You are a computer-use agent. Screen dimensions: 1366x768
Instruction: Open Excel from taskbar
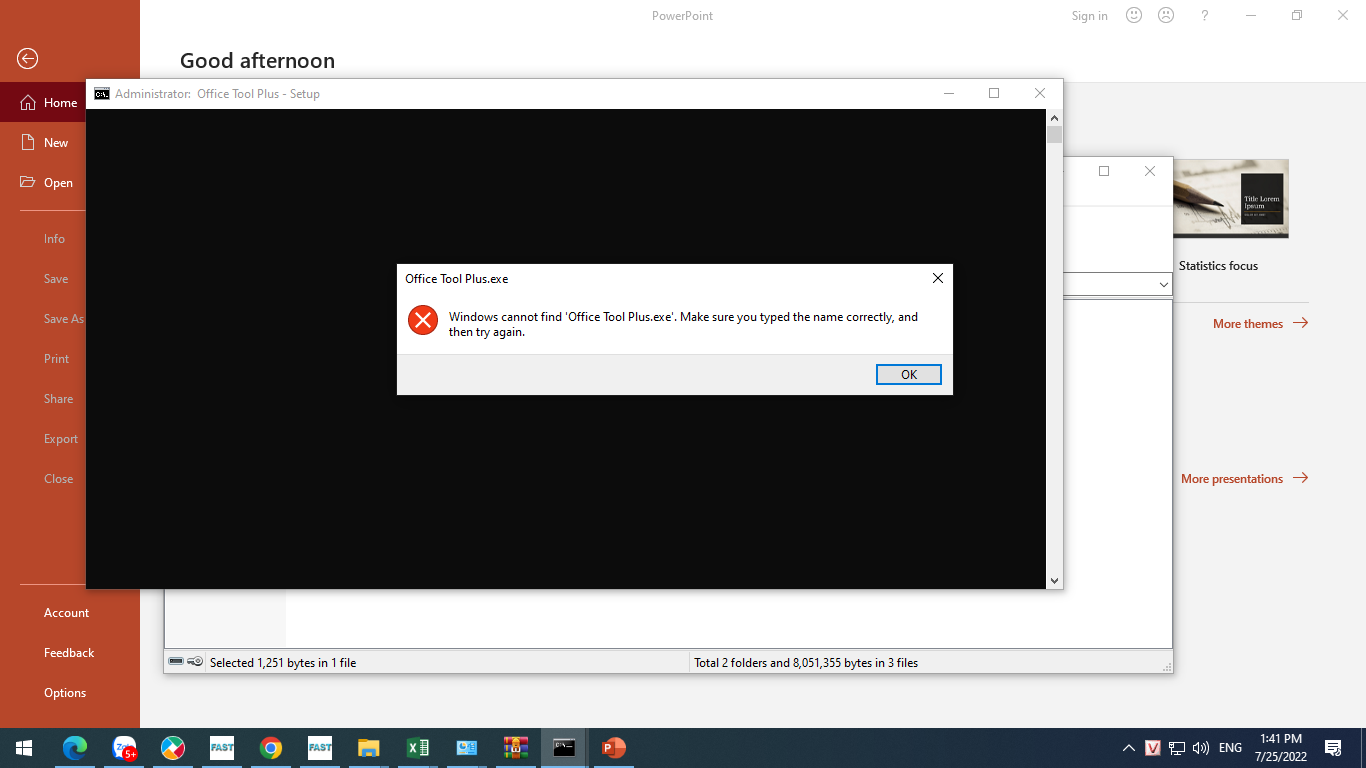pyautogui.click(x=418, y=748)
